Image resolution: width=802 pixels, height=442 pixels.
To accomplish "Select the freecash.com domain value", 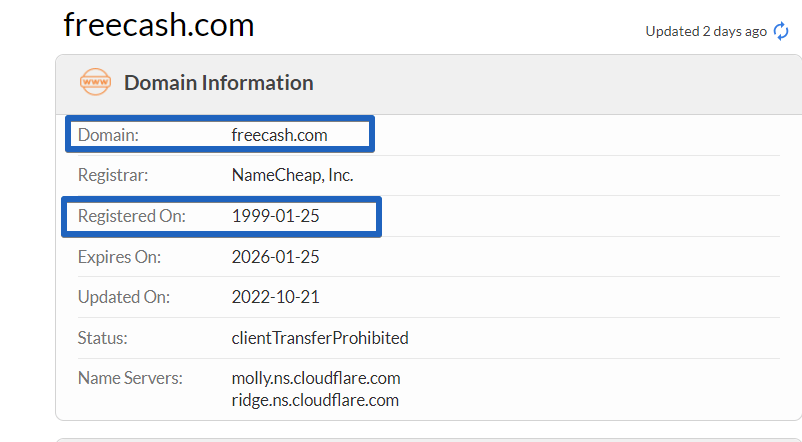I will (279, 135).
